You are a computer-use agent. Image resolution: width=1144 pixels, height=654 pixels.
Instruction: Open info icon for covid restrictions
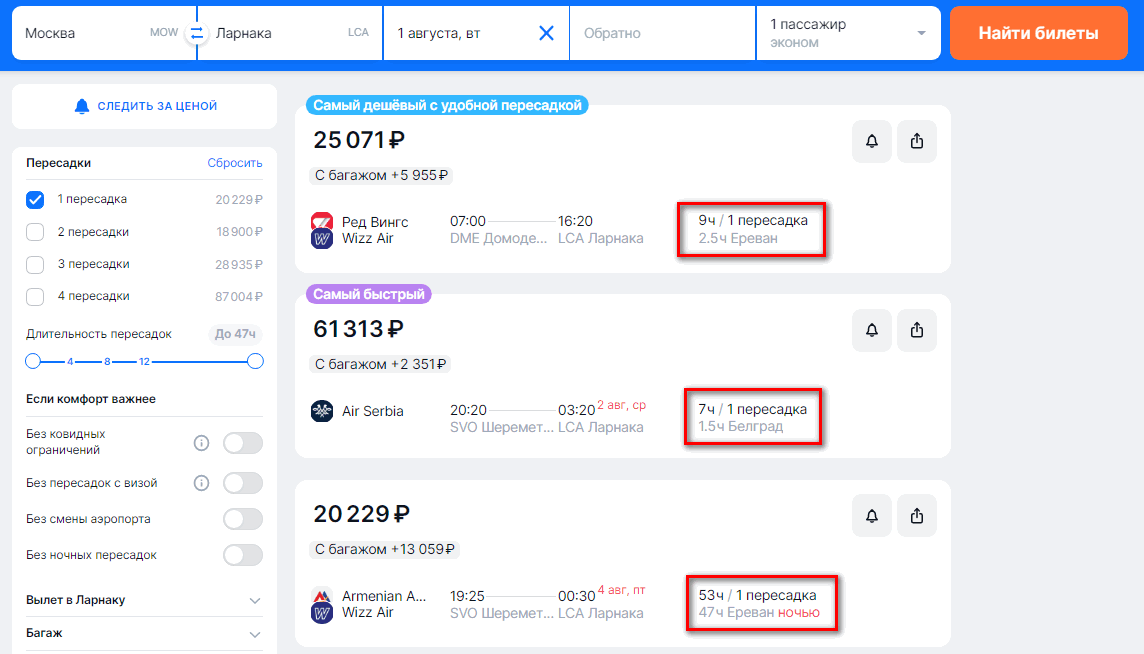click(x=201, y=443)
